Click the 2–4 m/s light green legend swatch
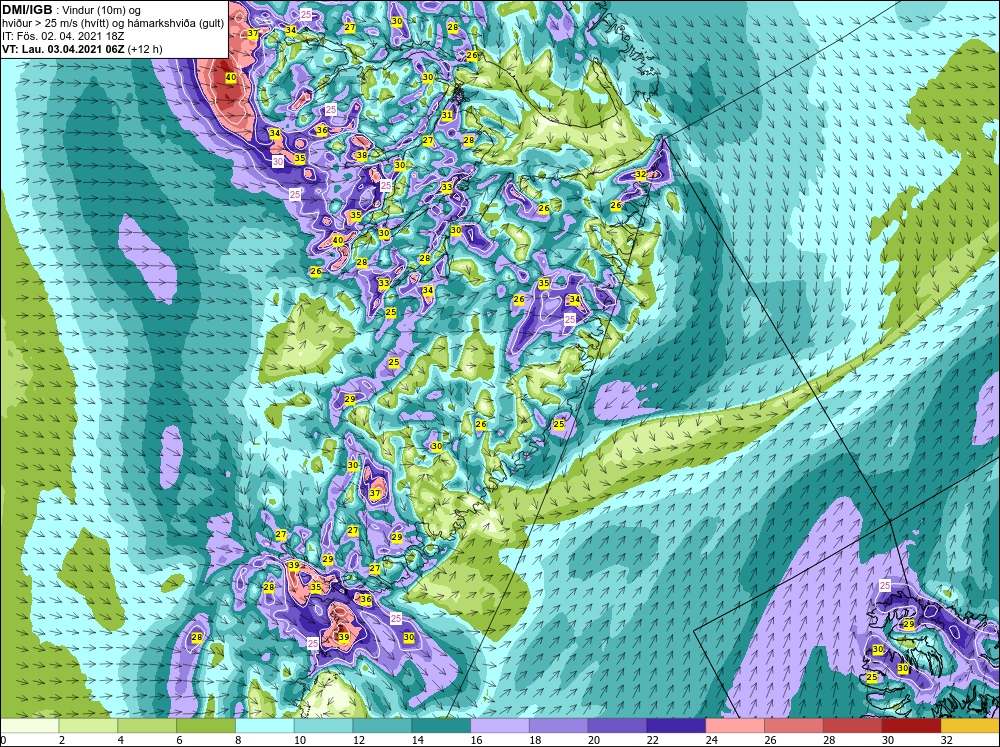Image resolution: width=1000 pixels, height=747 pixels. tap(88, 726)
